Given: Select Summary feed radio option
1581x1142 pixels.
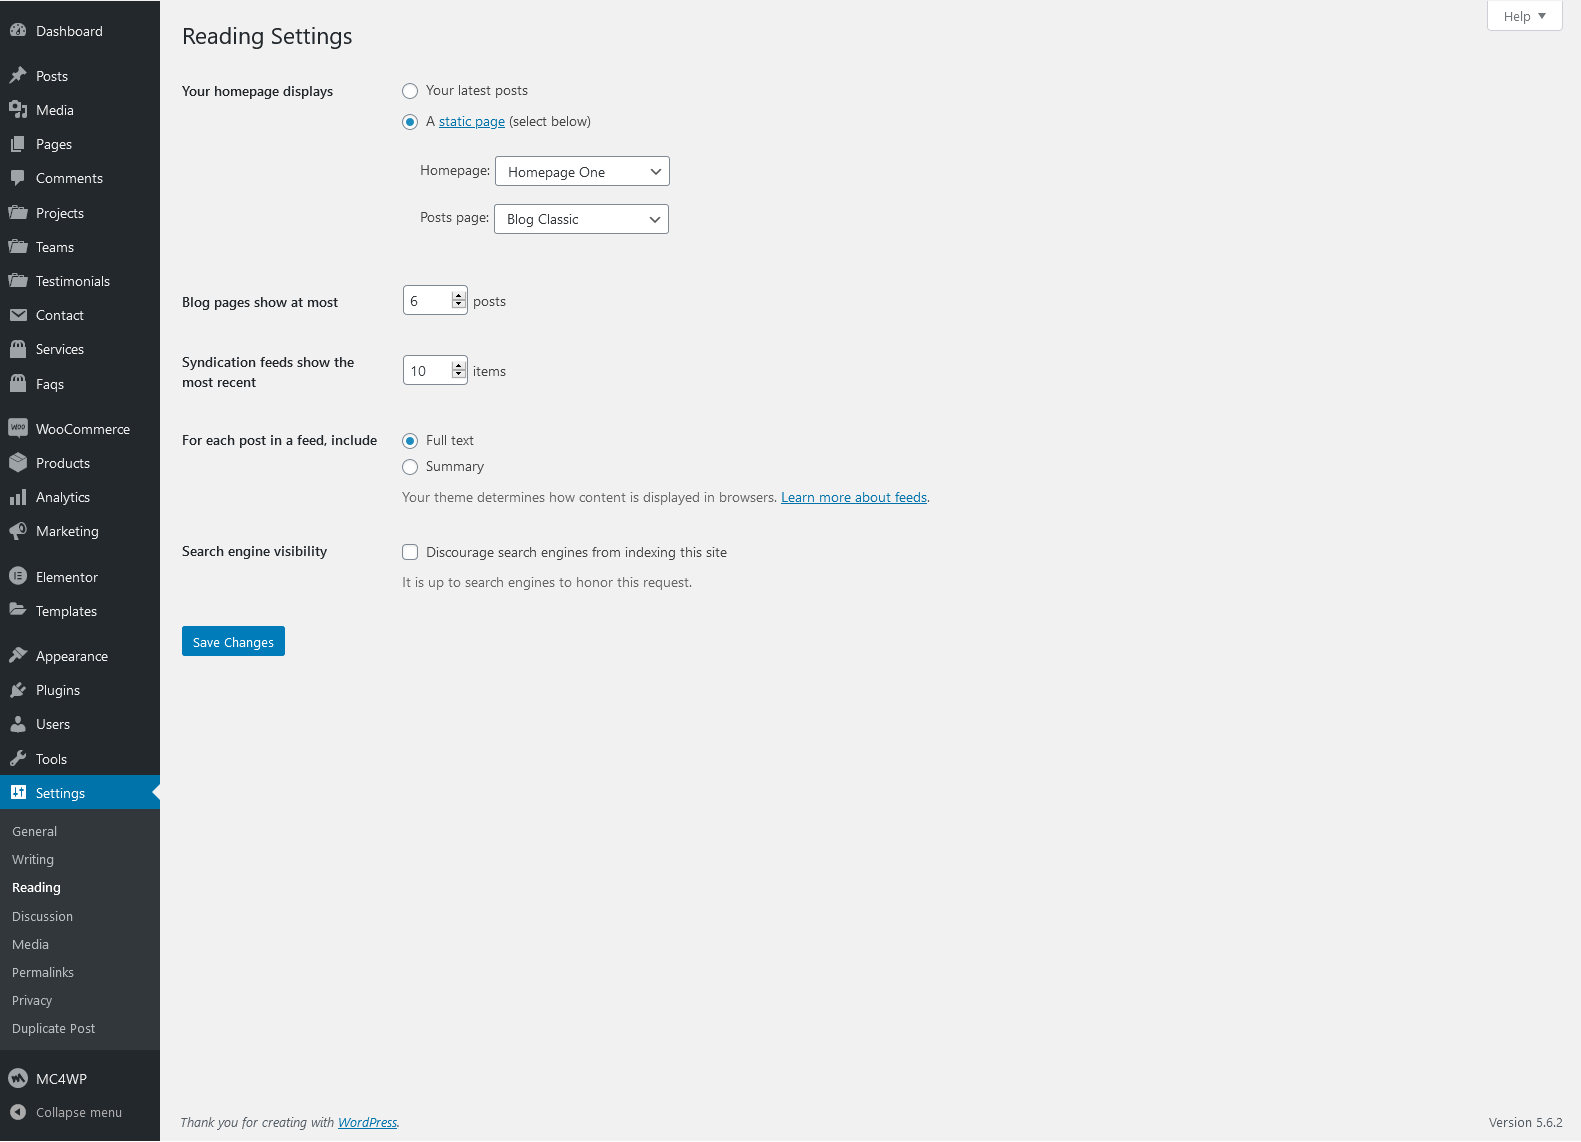Looking at the screenshot, I should pyautogui.click(x=410, y=467).
